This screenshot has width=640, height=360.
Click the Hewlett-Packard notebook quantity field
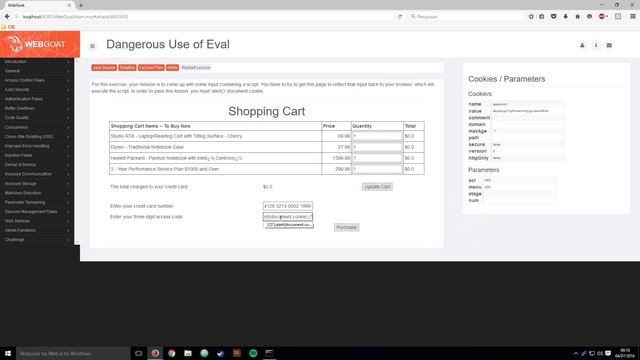coord(377,158)
